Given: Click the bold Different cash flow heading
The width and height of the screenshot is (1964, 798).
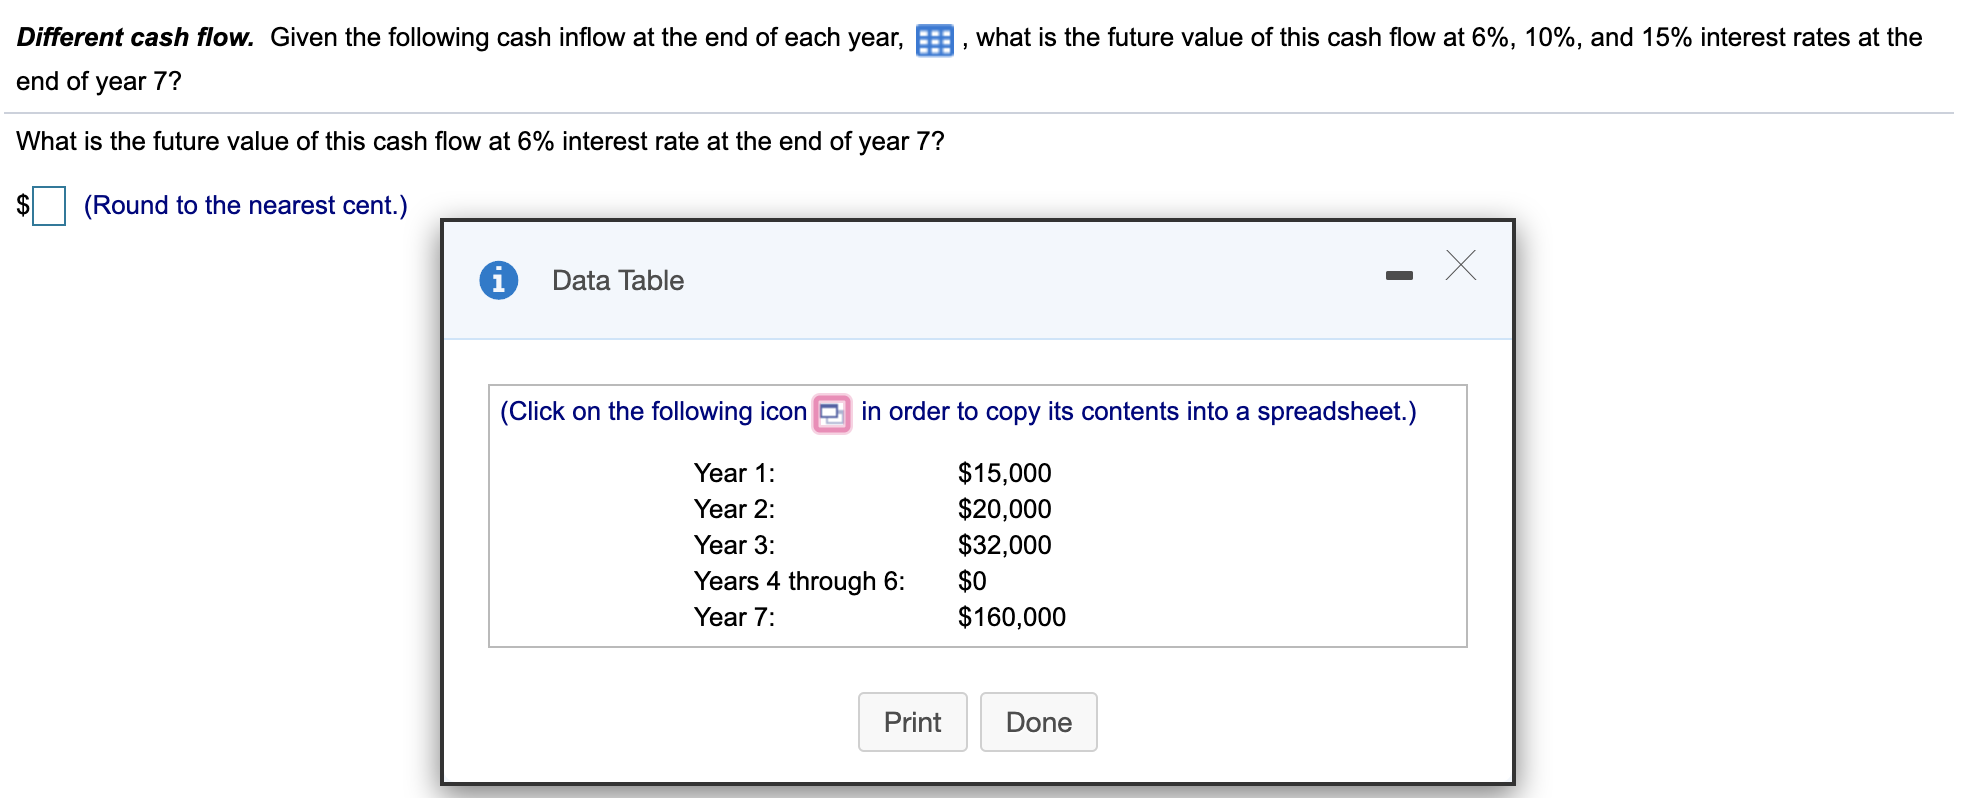Looking at the screenshot, I should click(135, 37).
